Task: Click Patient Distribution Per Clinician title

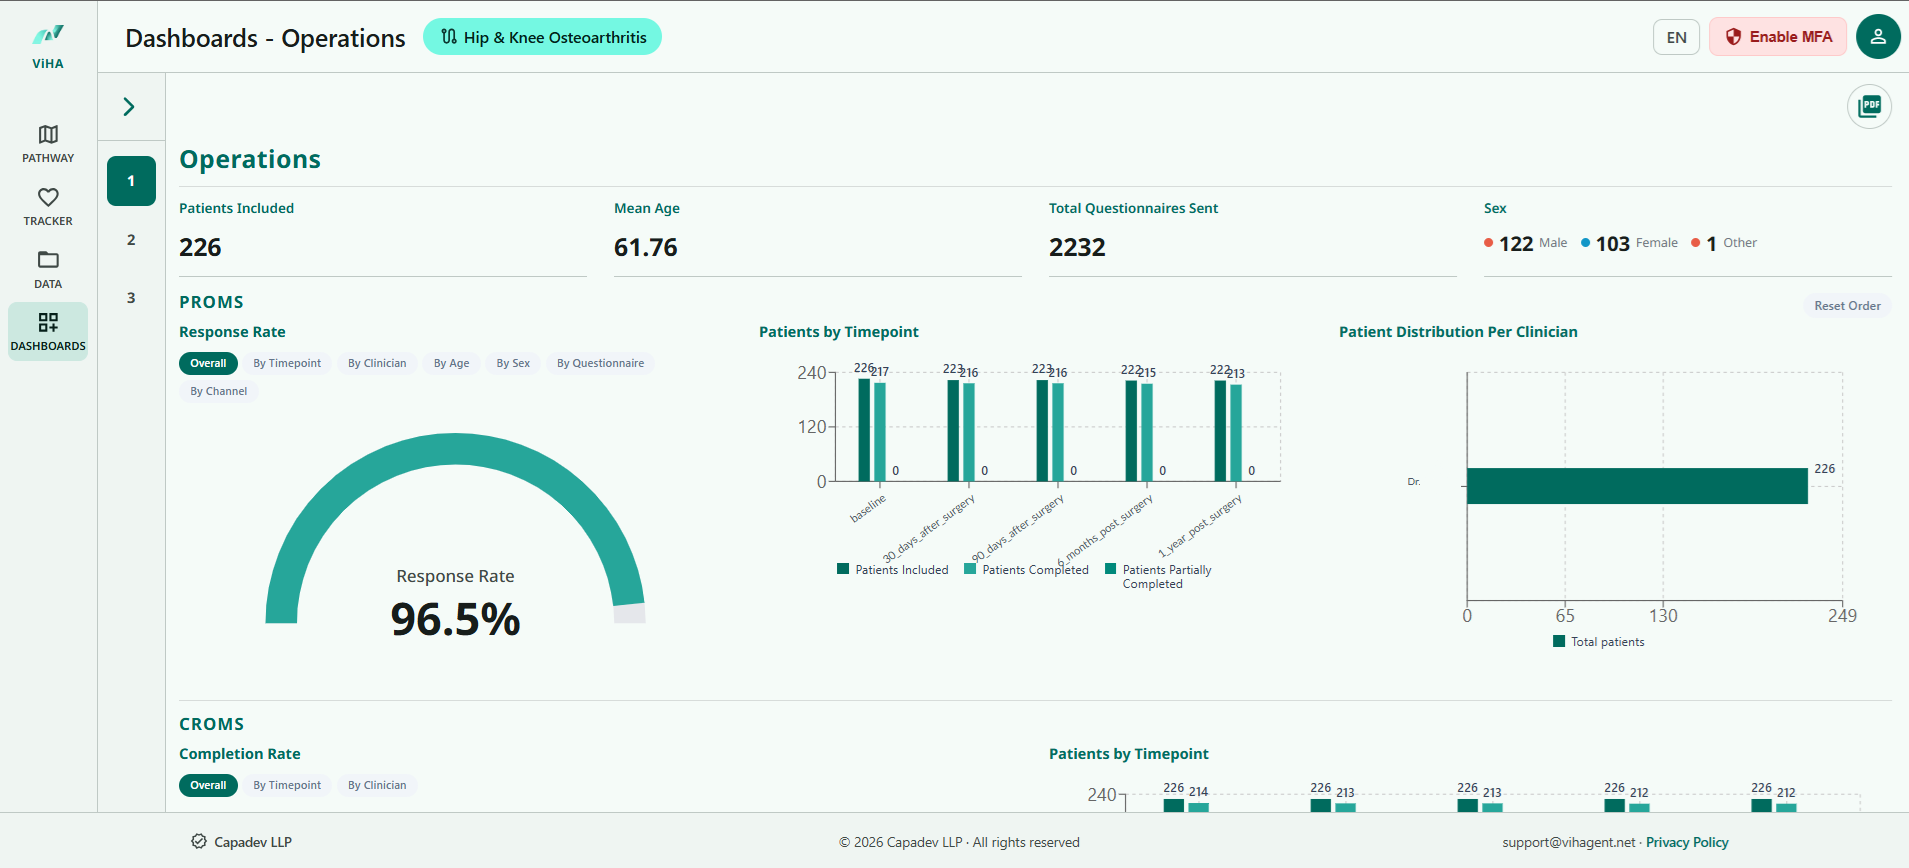Action: point(1458,332)
